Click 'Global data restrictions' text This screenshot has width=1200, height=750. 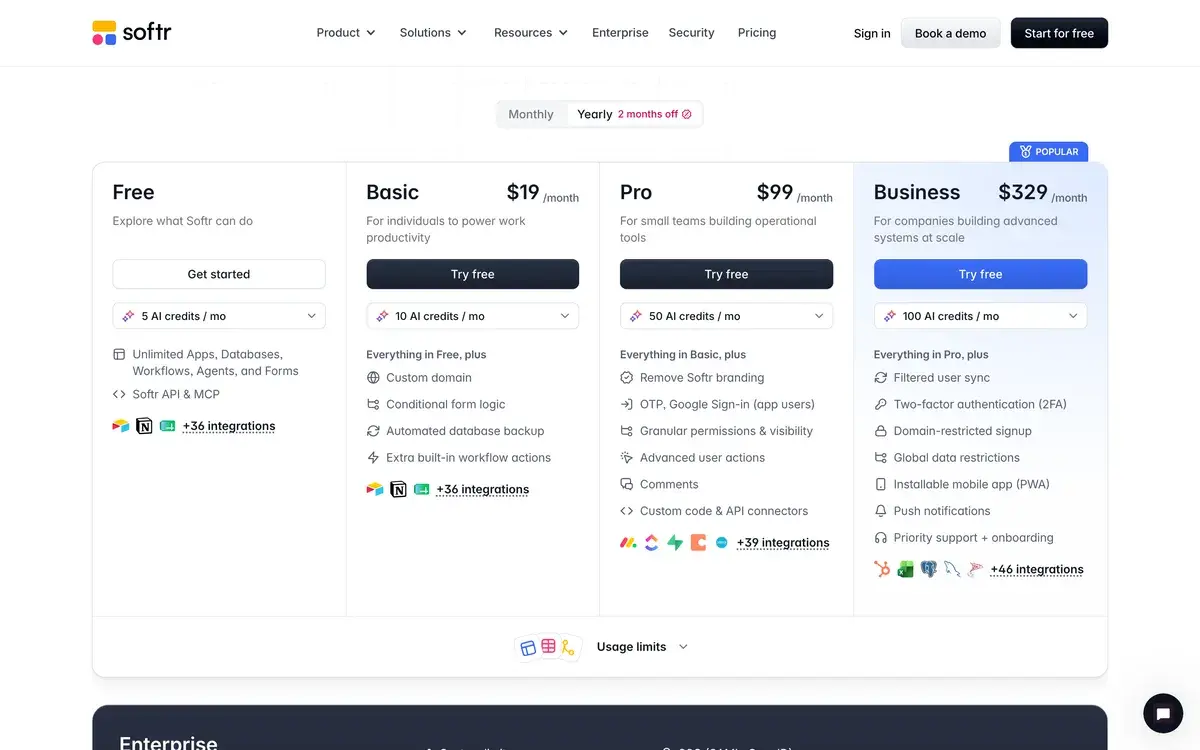point(957,458)
